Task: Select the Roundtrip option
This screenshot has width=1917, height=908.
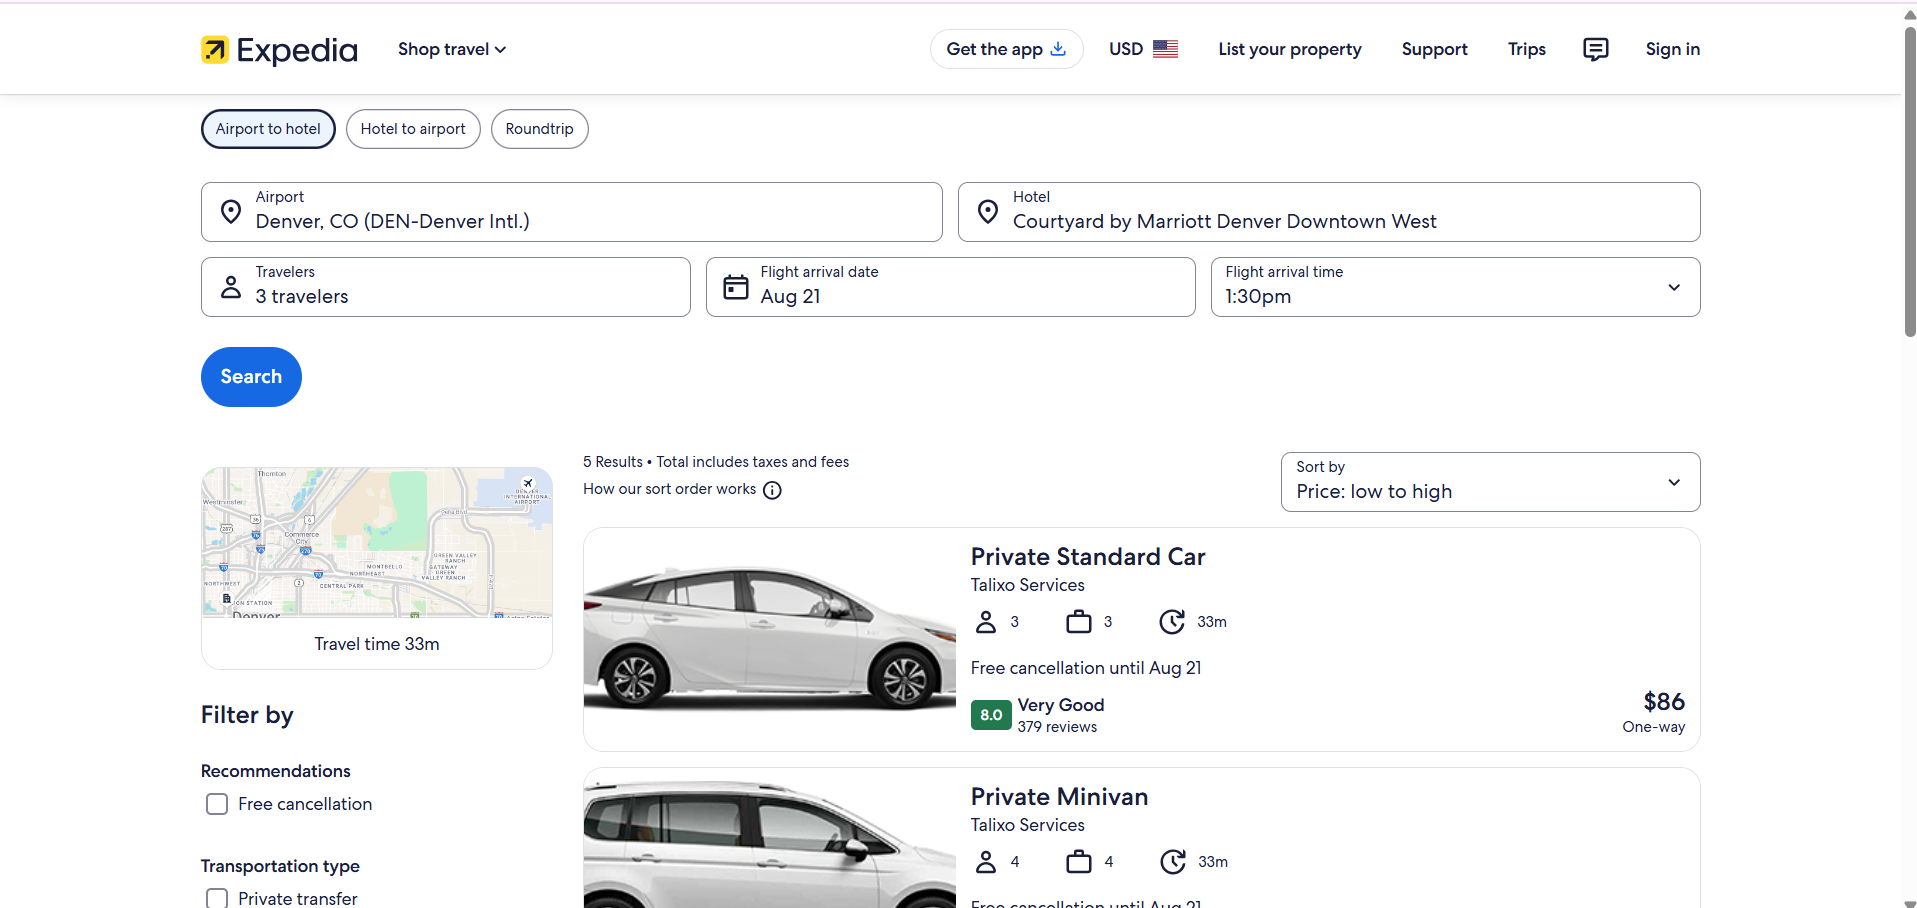Action: click(x=539, y=129)
